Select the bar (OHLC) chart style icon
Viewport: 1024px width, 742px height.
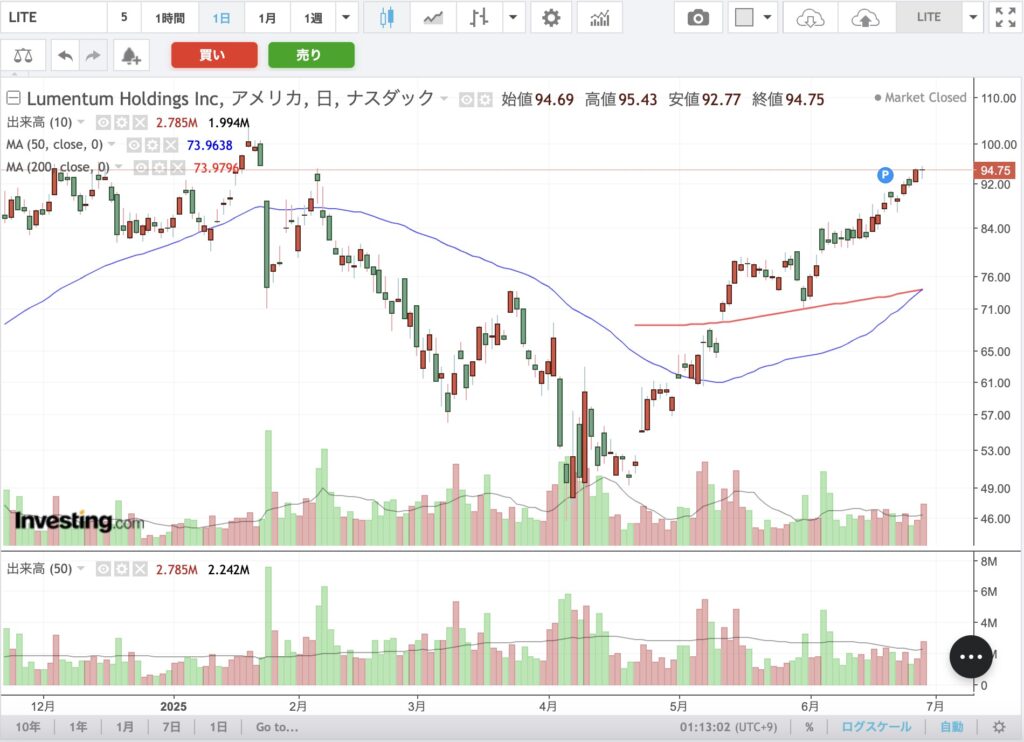[479, 18]
